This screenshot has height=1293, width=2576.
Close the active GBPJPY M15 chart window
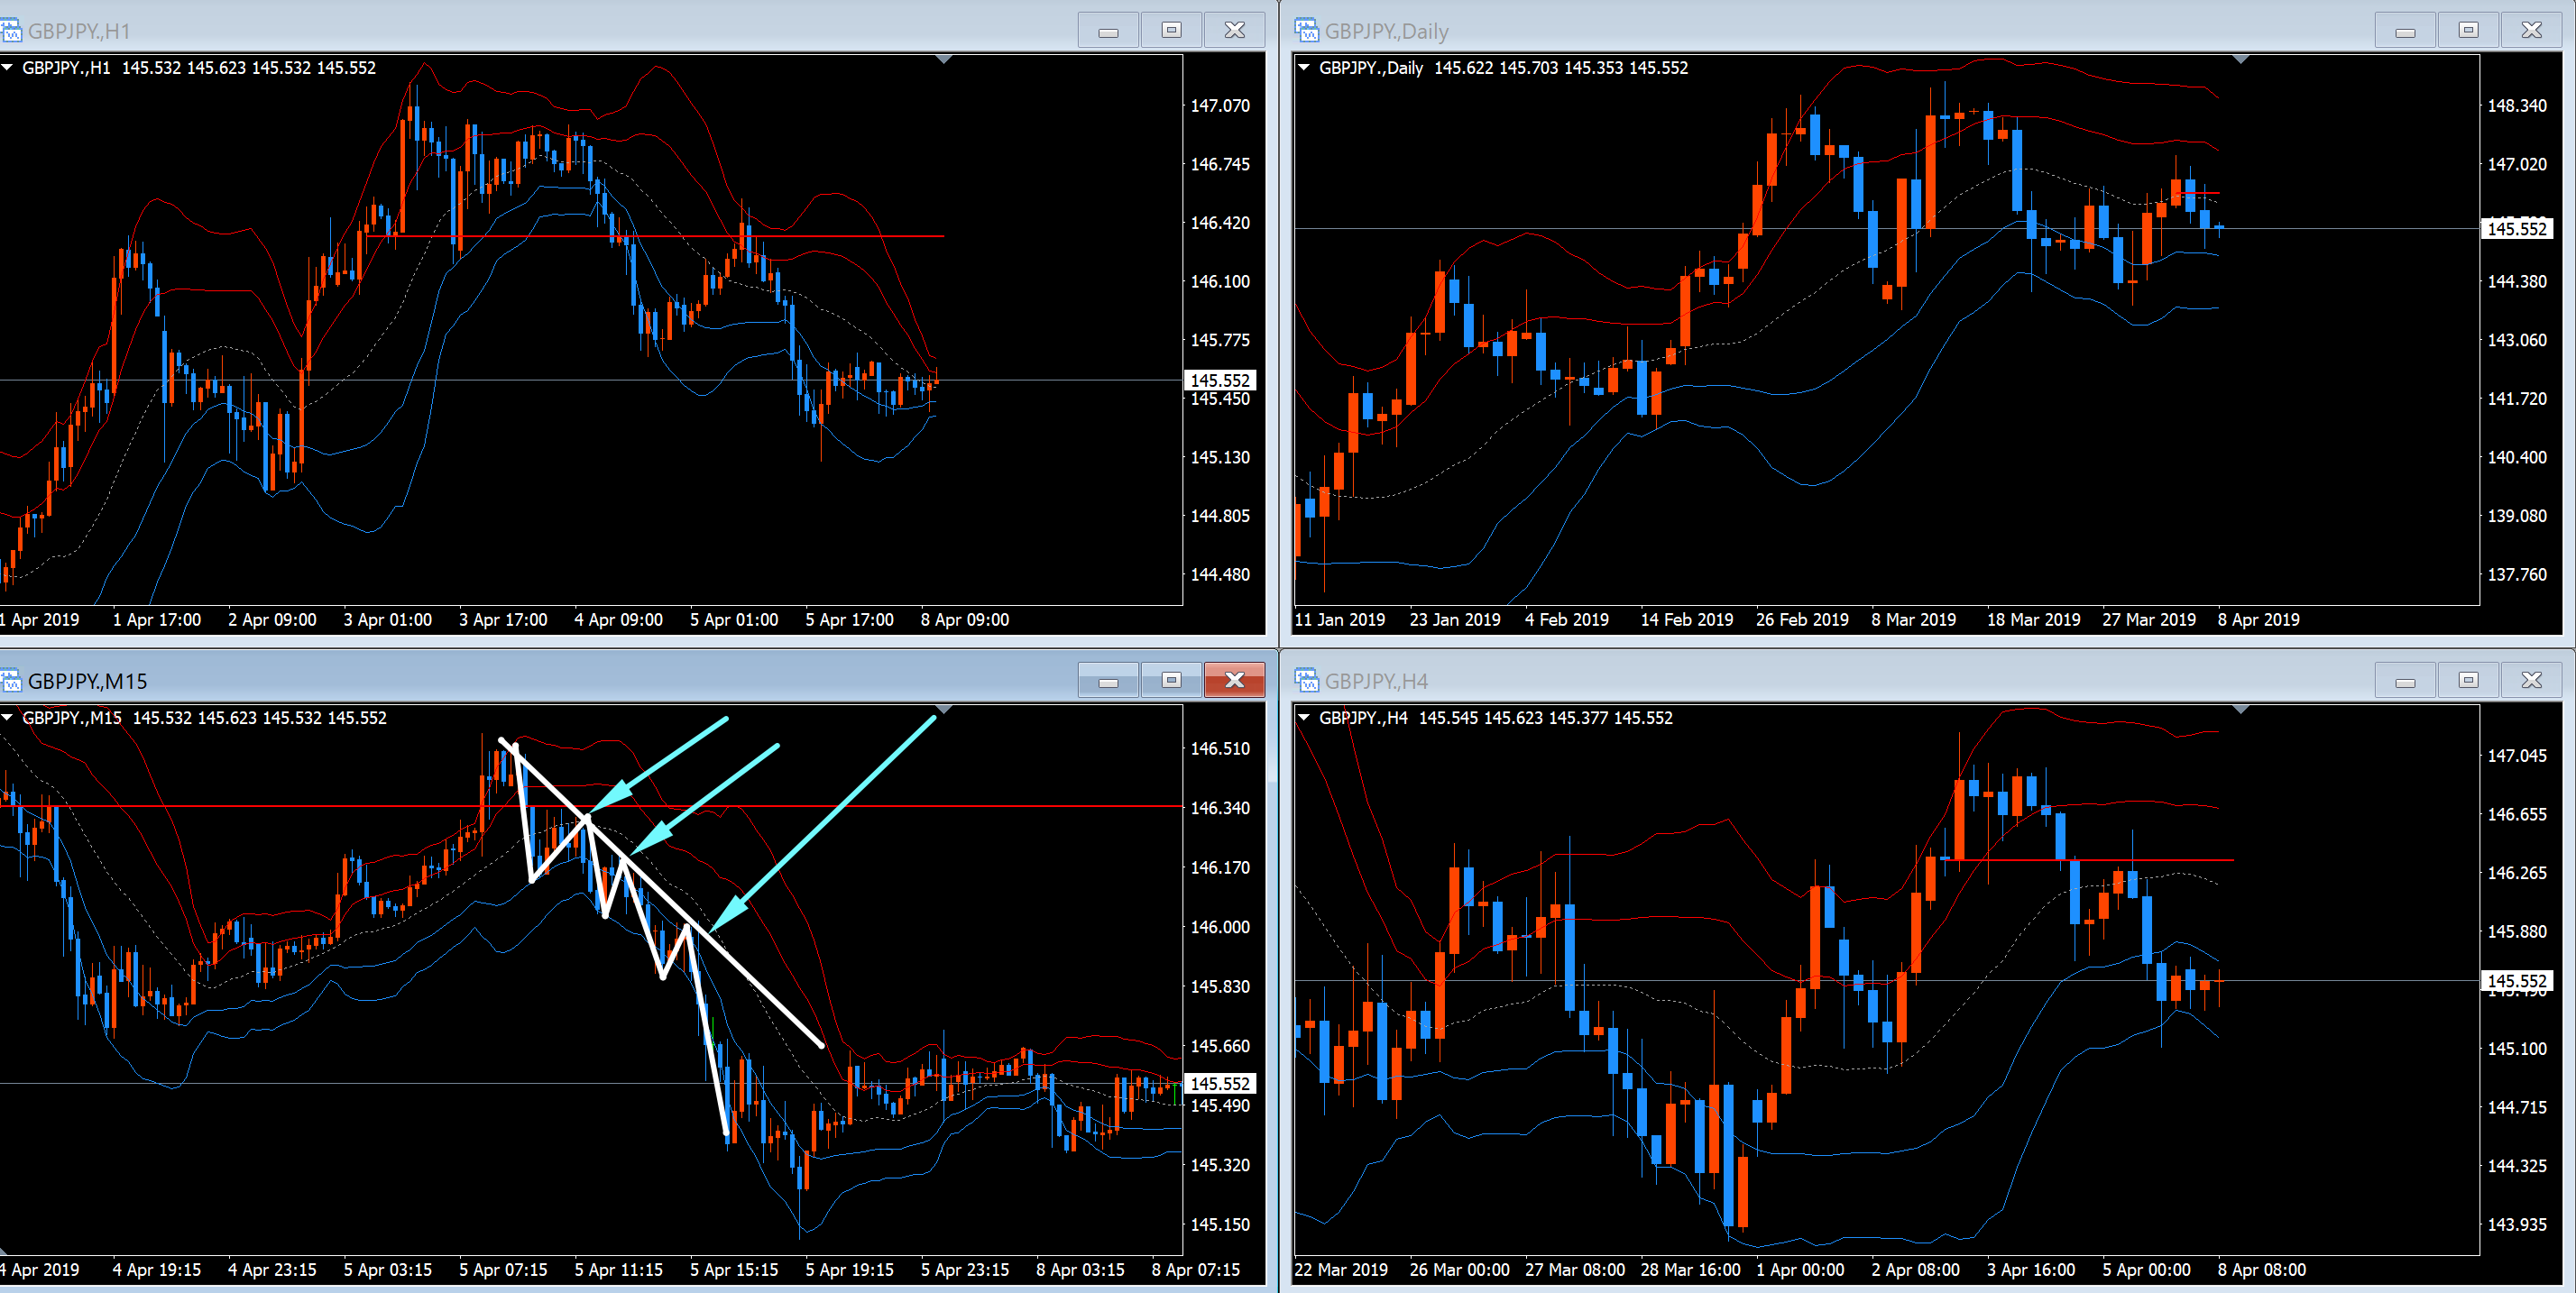point(1234,681)
